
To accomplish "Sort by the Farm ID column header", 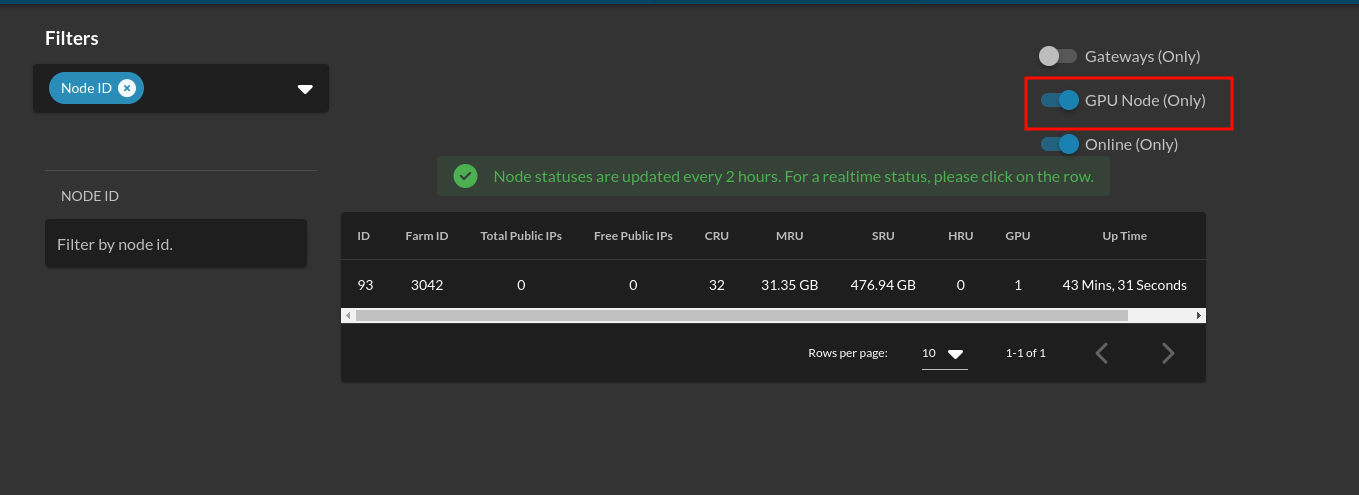I will point(426,236).
